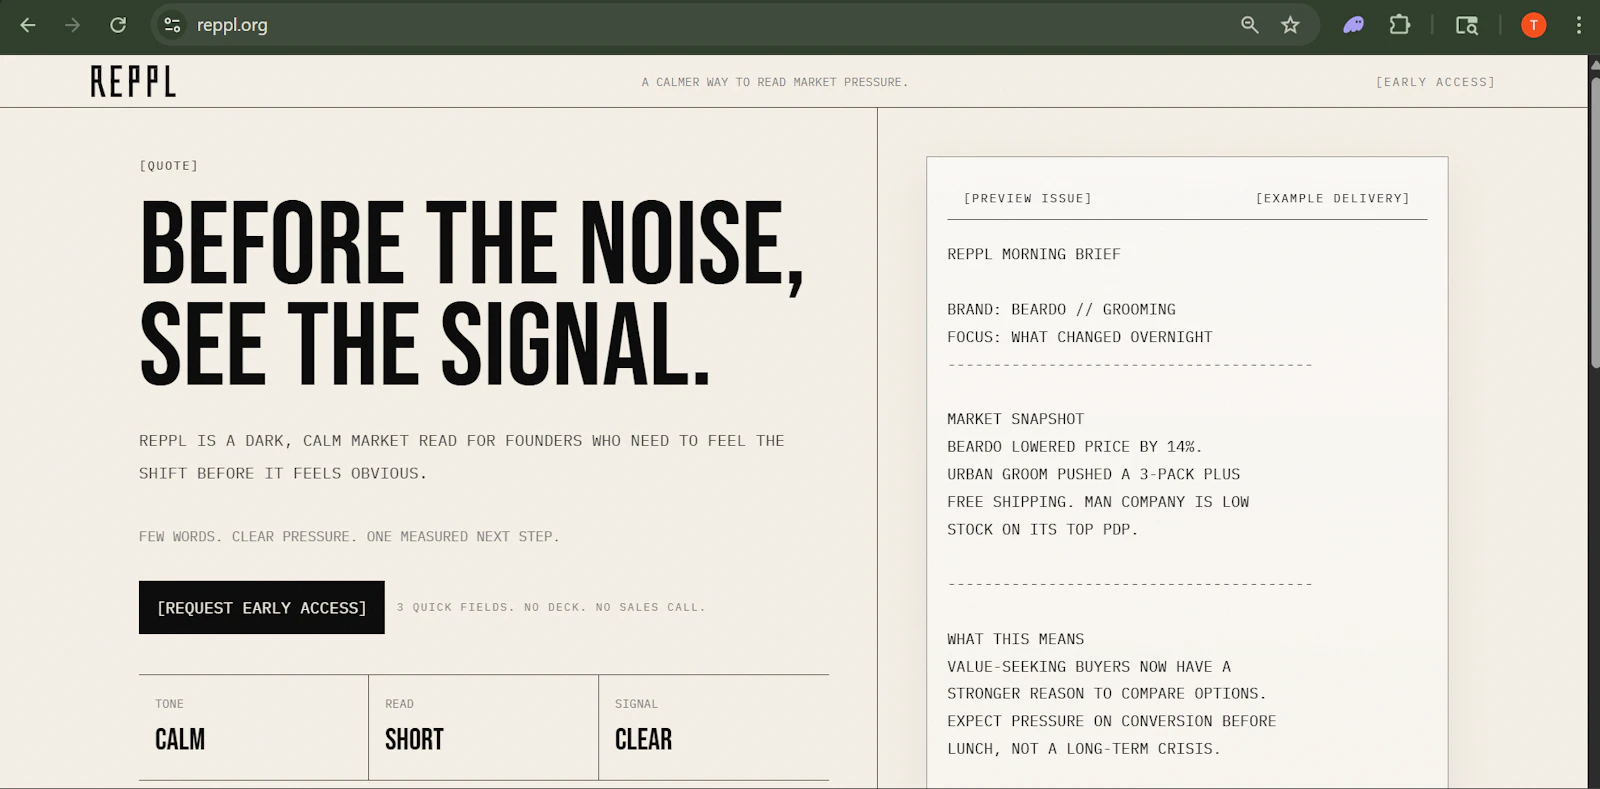Click the line 'URBAN GROOM PUSHED A 3-PACK PLUS'
Viewport: 1600px width, 789px height.
[1093, 474]
